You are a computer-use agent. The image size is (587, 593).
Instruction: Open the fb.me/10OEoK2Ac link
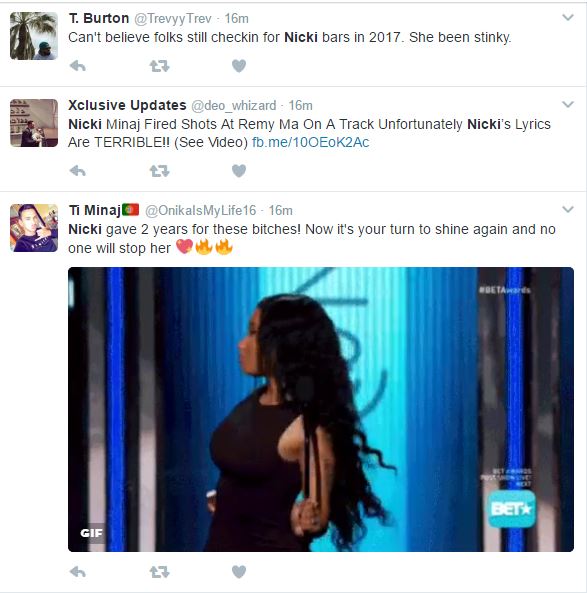click(311, 142)
